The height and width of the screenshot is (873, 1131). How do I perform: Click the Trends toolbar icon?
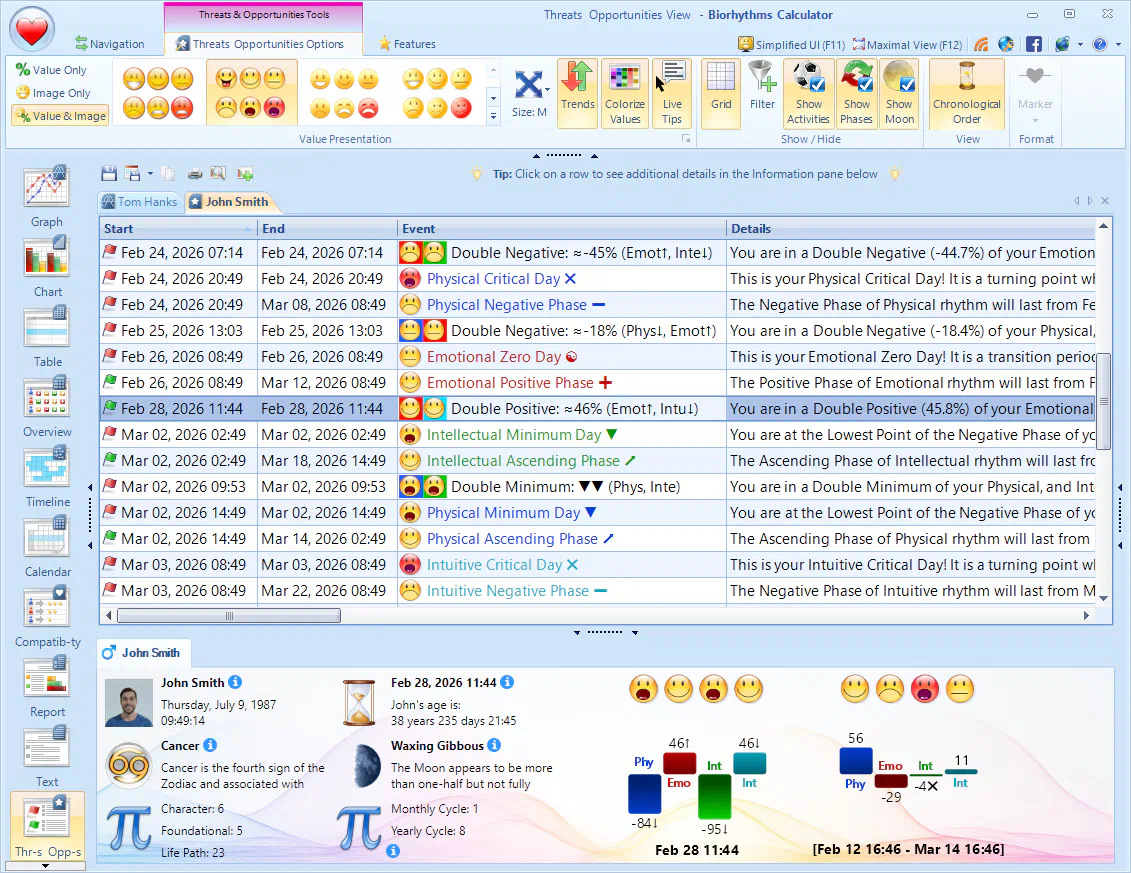(x=577, y=93)
